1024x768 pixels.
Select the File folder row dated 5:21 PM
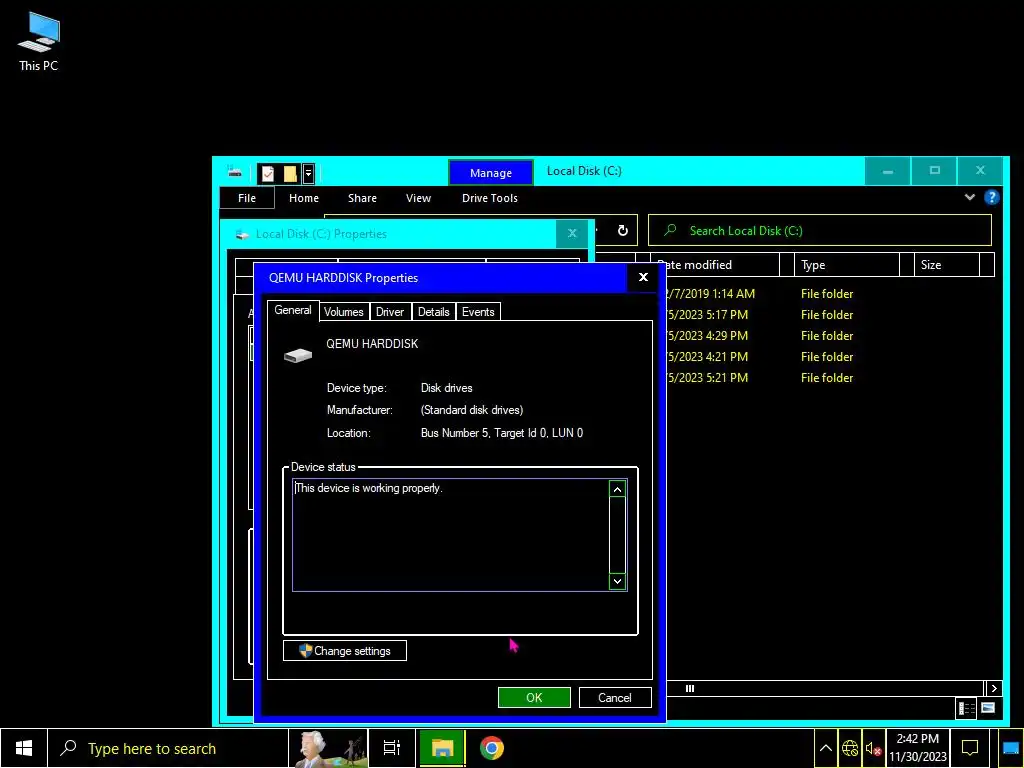pos(826,377)
